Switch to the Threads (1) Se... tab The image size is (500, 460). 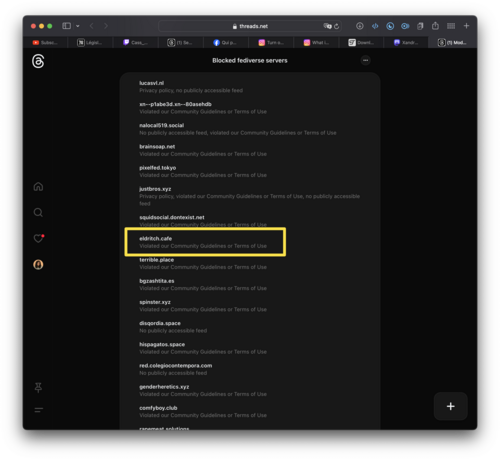click(x=180, y=43)
